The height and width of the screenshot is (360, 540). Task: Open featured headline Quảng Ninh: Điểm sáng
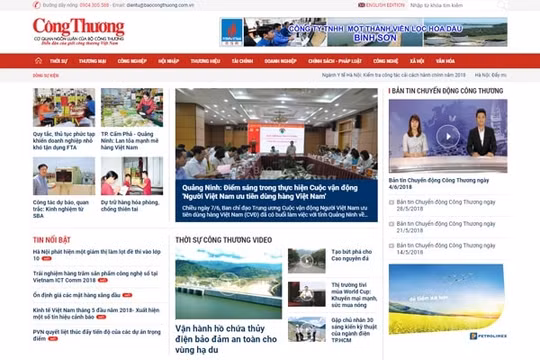tap(270, 192)
